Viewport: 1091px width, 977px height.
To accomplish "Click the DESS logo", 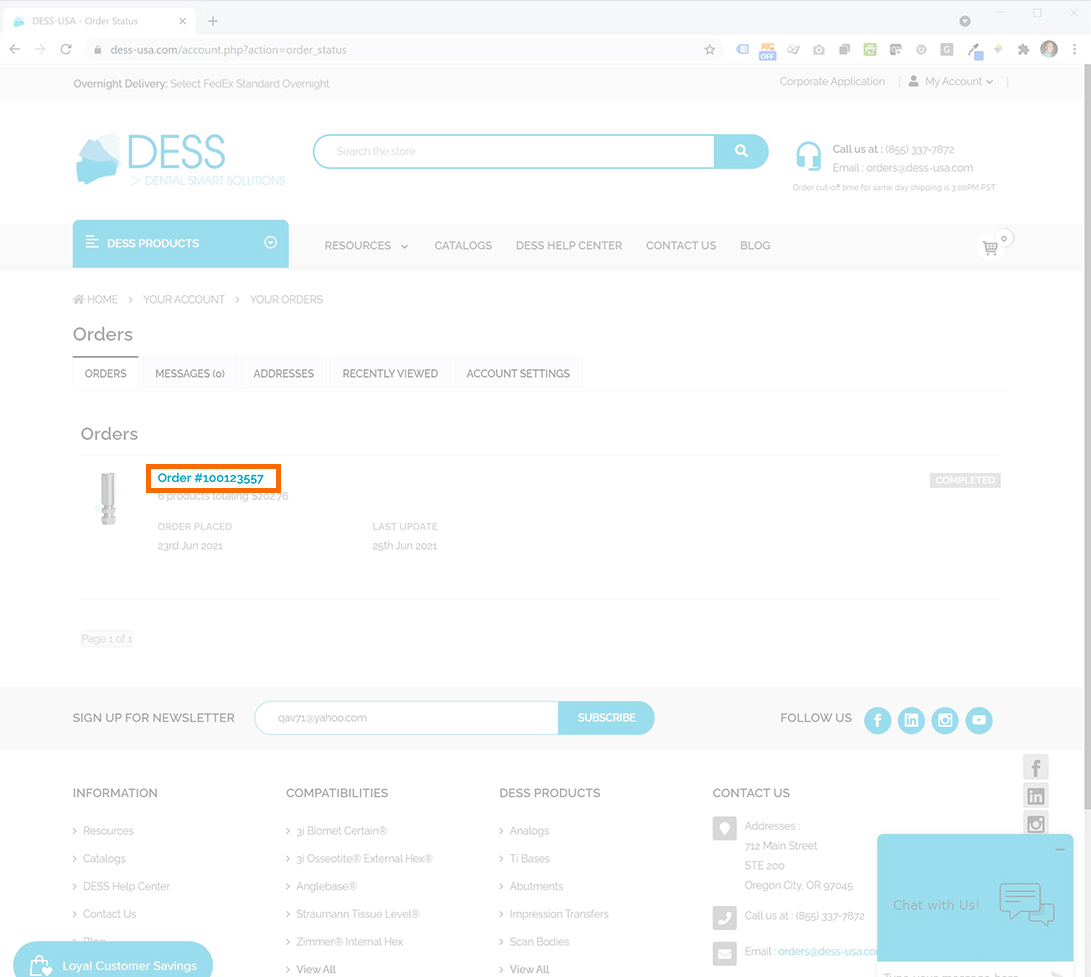I will [180, 159].
